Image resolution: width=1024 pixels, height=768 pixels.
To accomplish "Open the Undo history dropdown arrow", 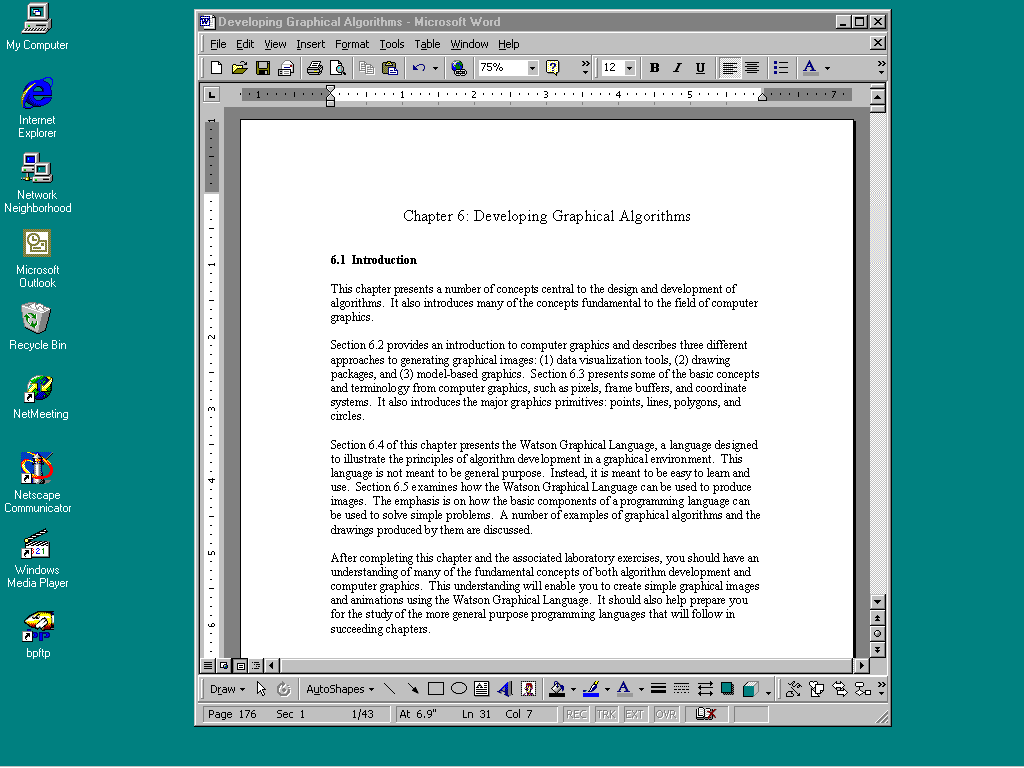I will 436,68.
